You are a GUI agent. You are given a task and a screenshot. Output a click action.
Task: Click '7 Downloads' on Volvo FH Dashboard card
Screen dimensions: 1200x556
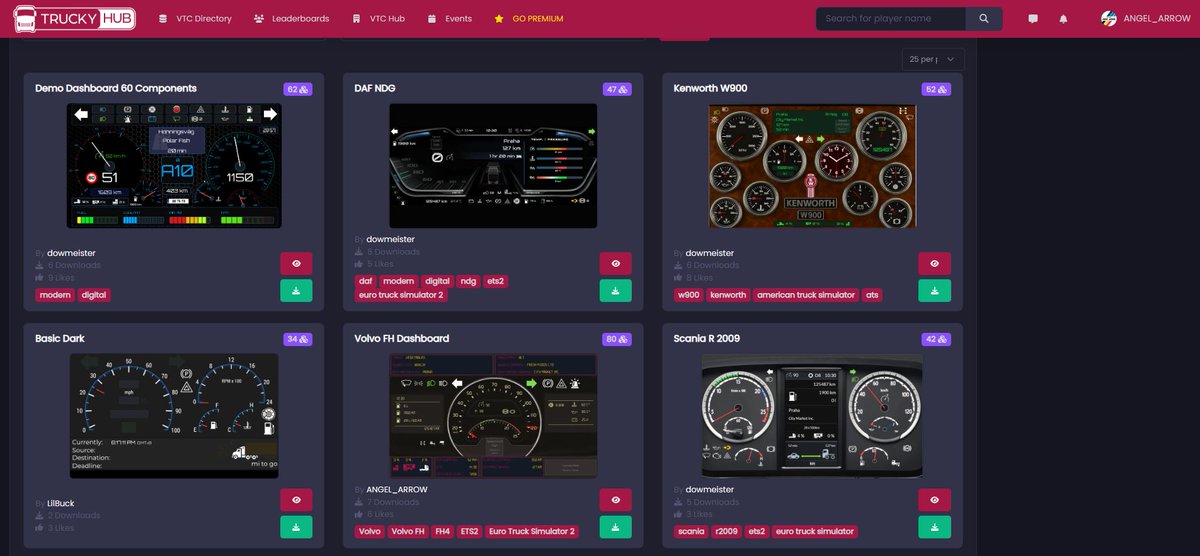click(x=393, y=502)
